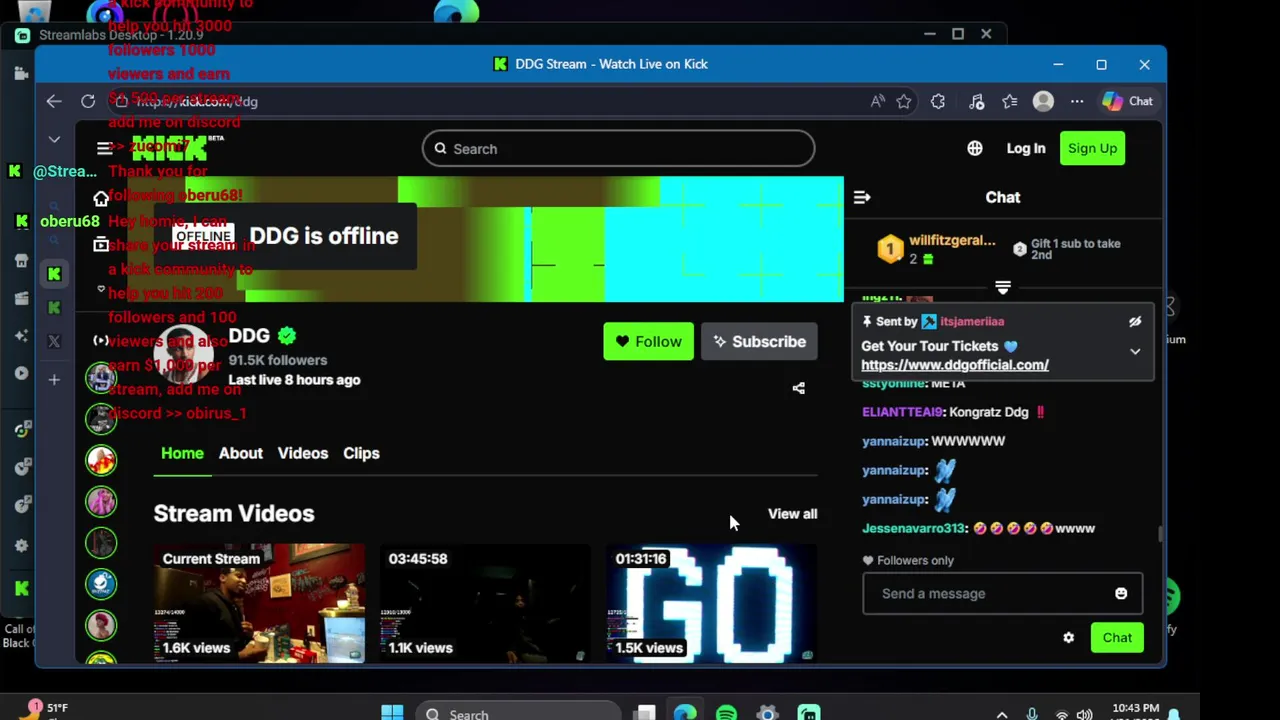Viewport: 1280px width, 720px height.
Task: Add page to browser favorites
Action: (x=904, y=101)
